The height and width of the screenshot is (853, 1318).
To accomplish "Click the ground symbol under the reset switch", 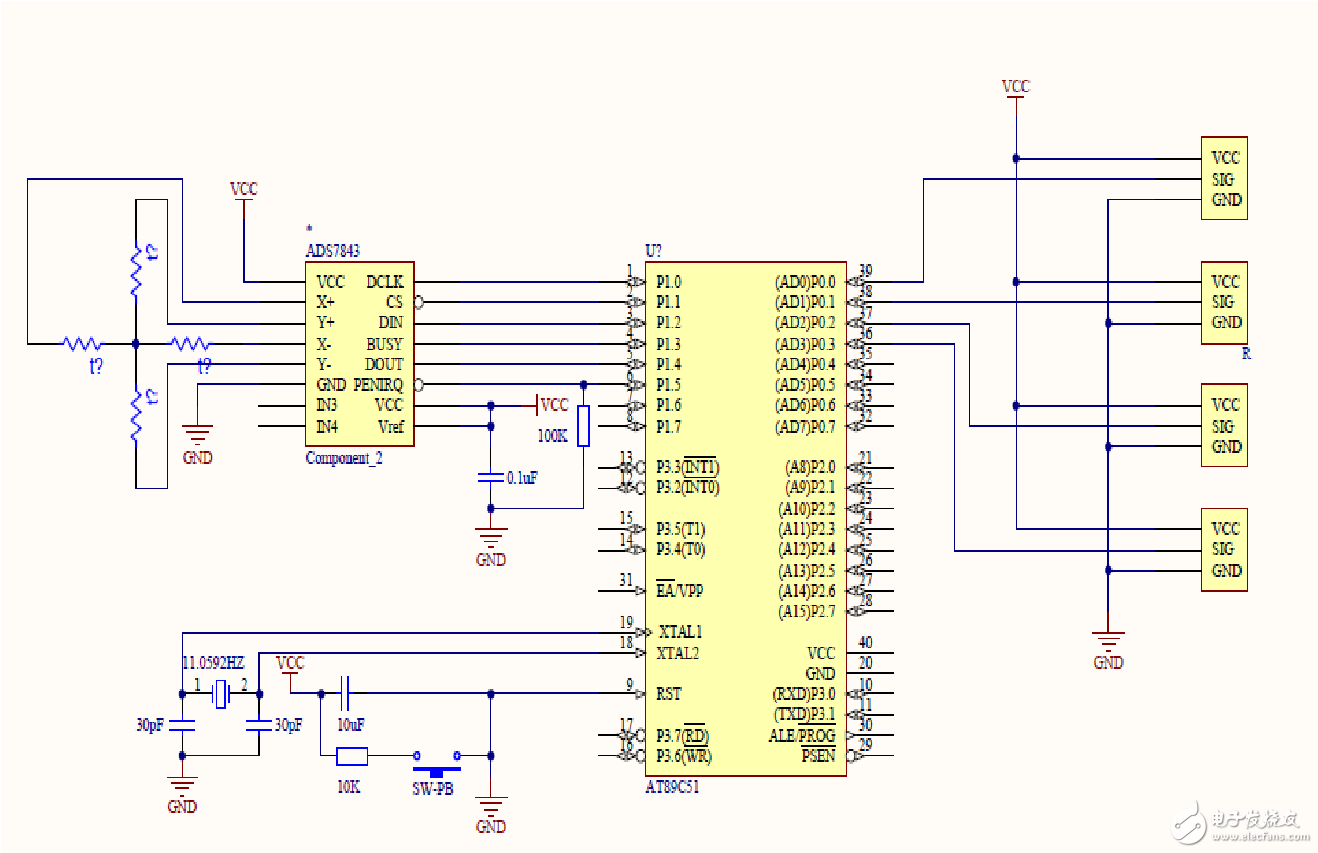I will (490, 805).
